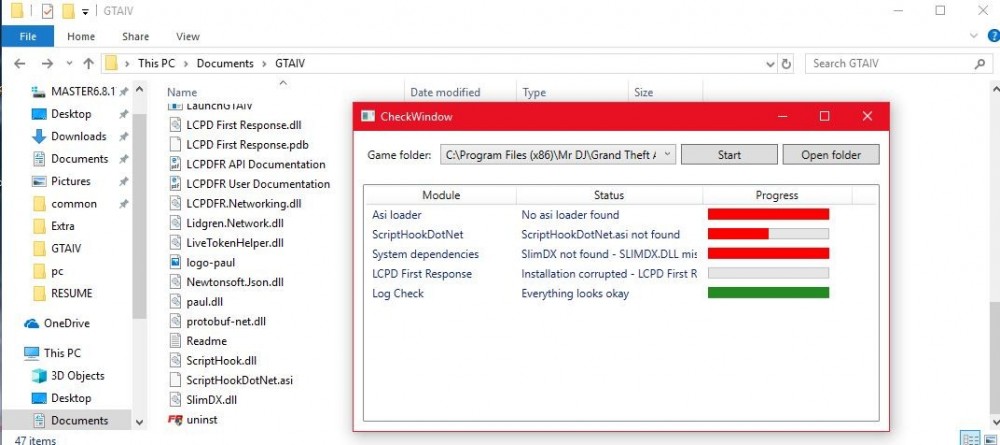The width and height of the screenshot is (1000, 445).
Task: Click the Status column header in CheckWindow
Action: 609,195
